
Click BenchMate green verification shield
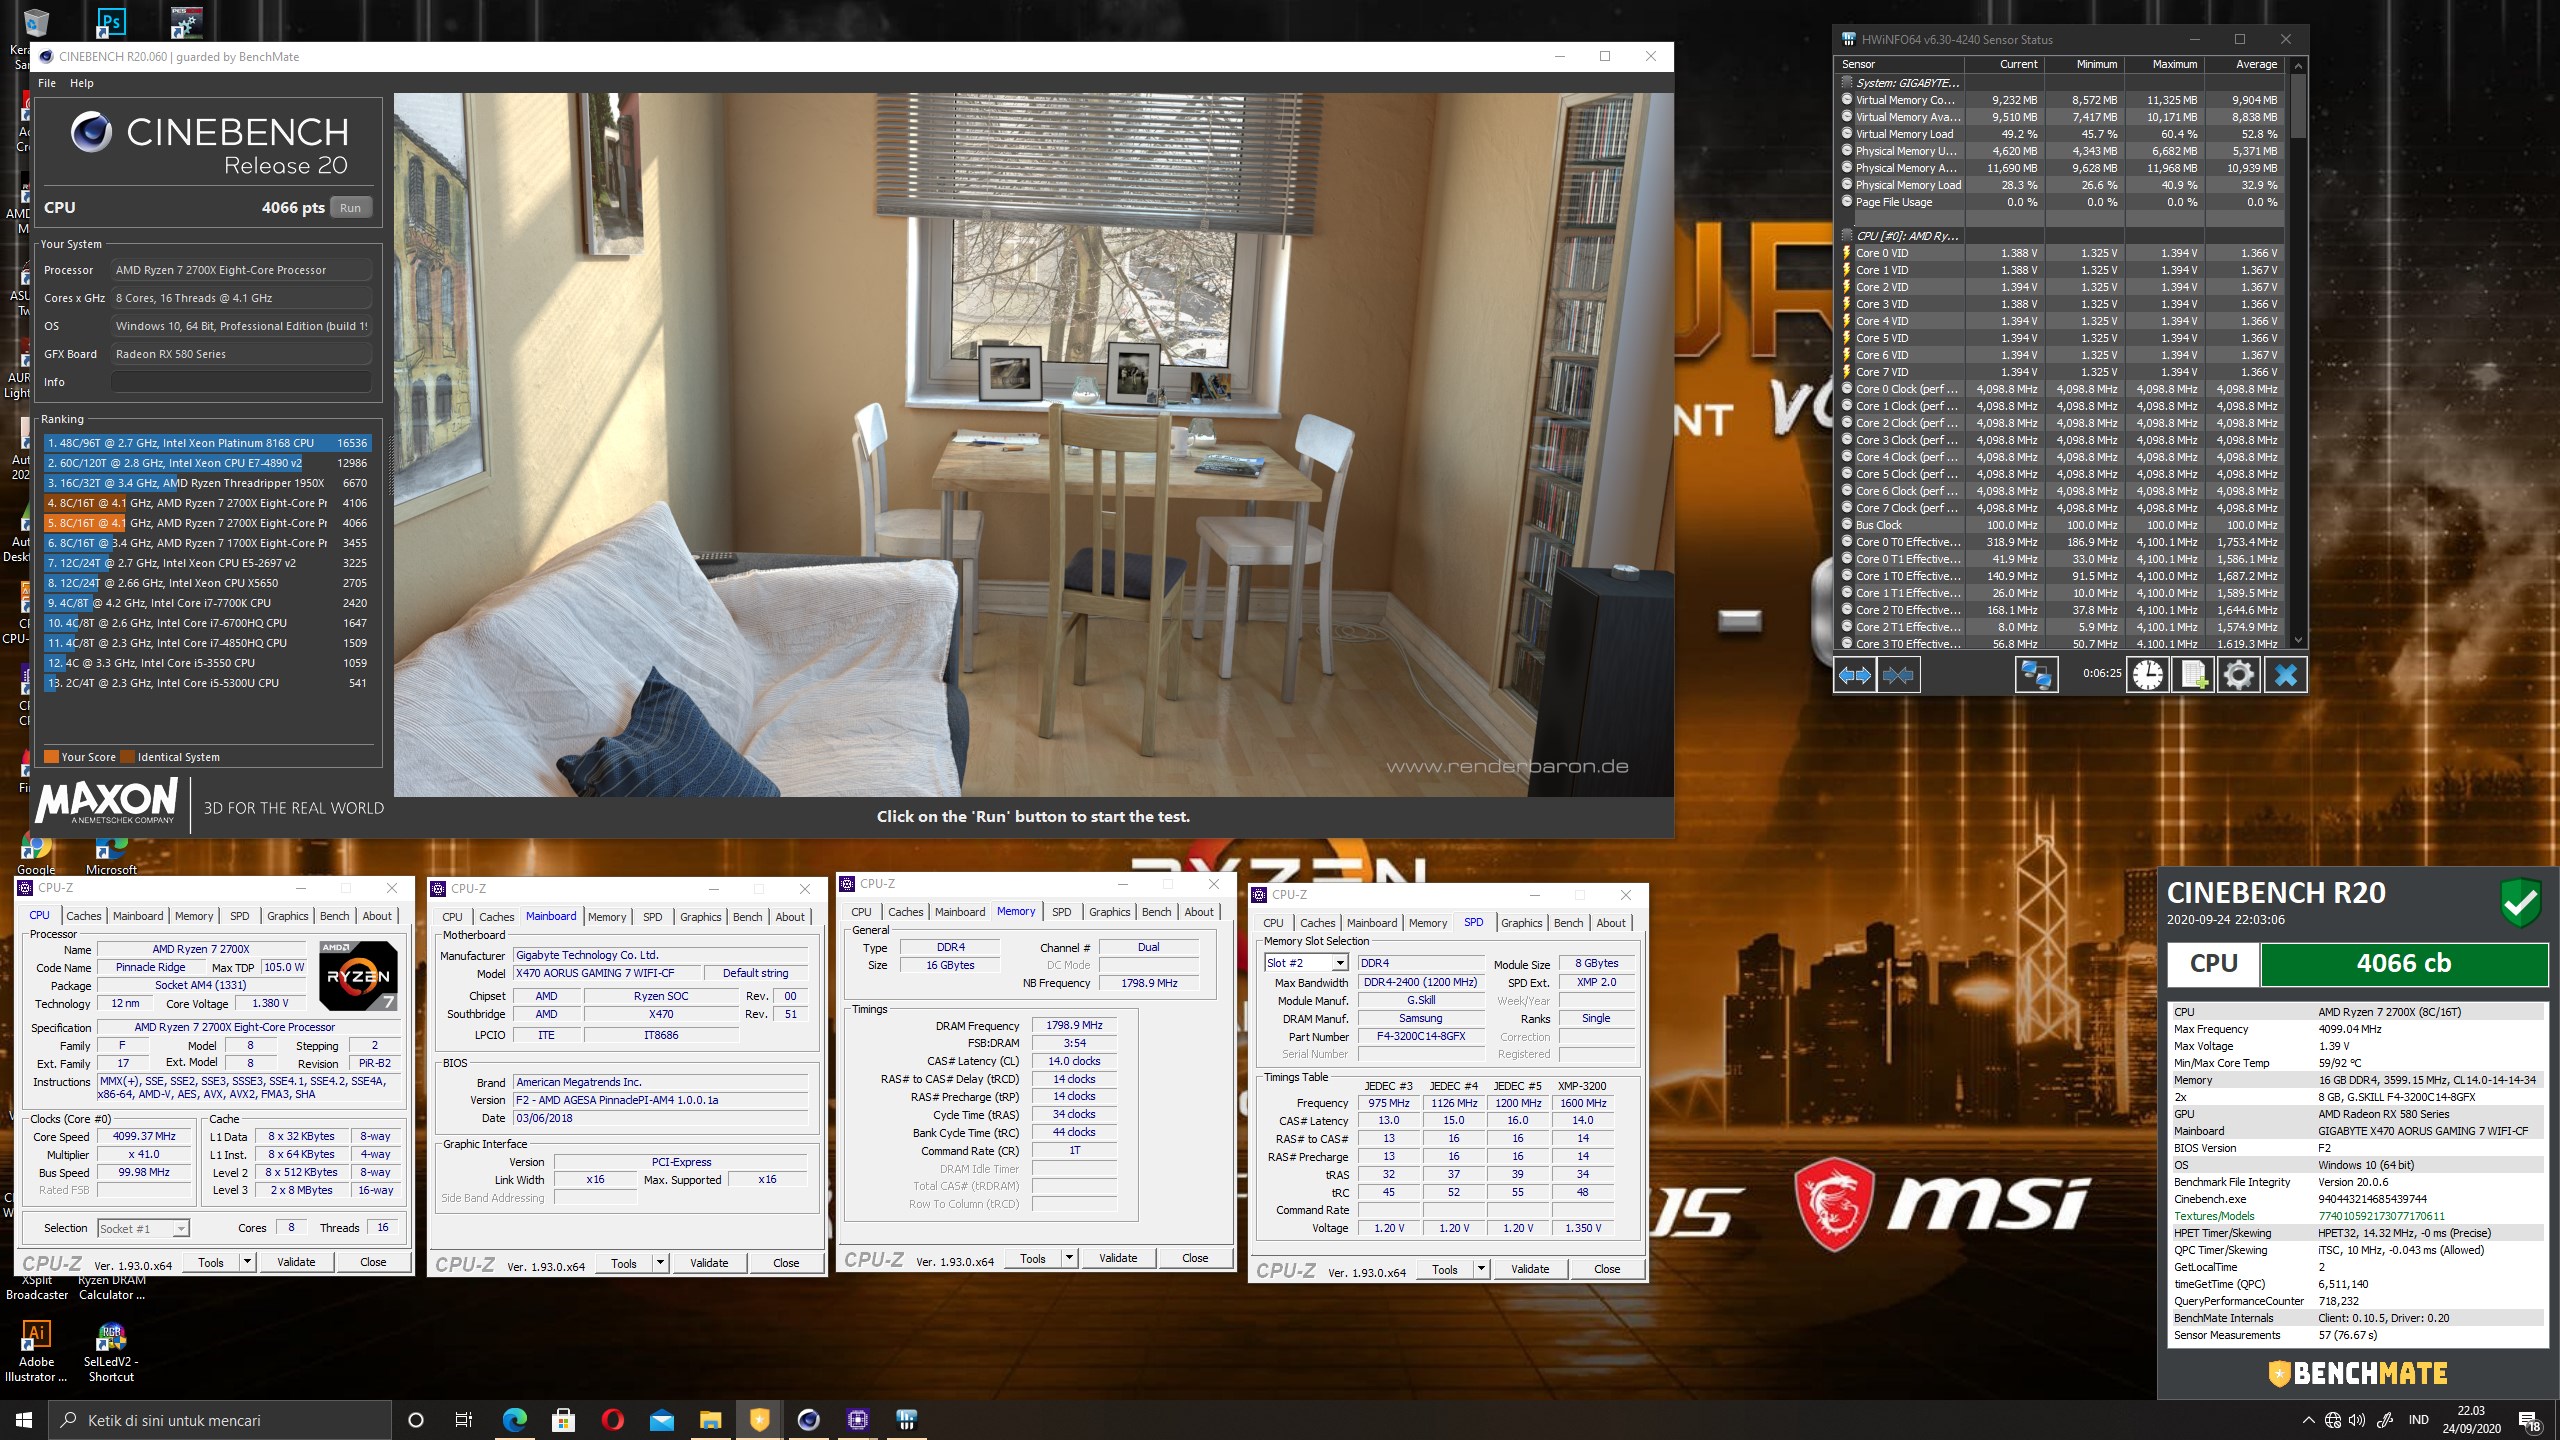point(2520,903)
